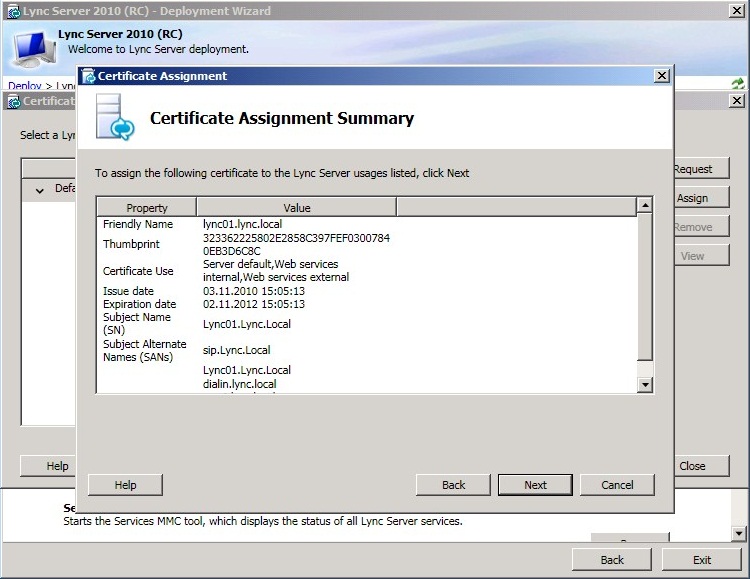Click the Value column header
The image size is (750, 579).
tap(297, 207)
